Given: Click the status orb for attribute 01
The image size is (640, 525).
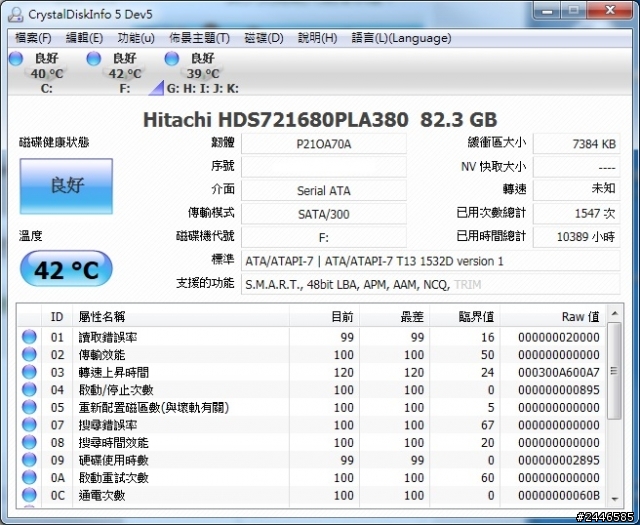Looking at the screenshot, I should coord(30,338).
